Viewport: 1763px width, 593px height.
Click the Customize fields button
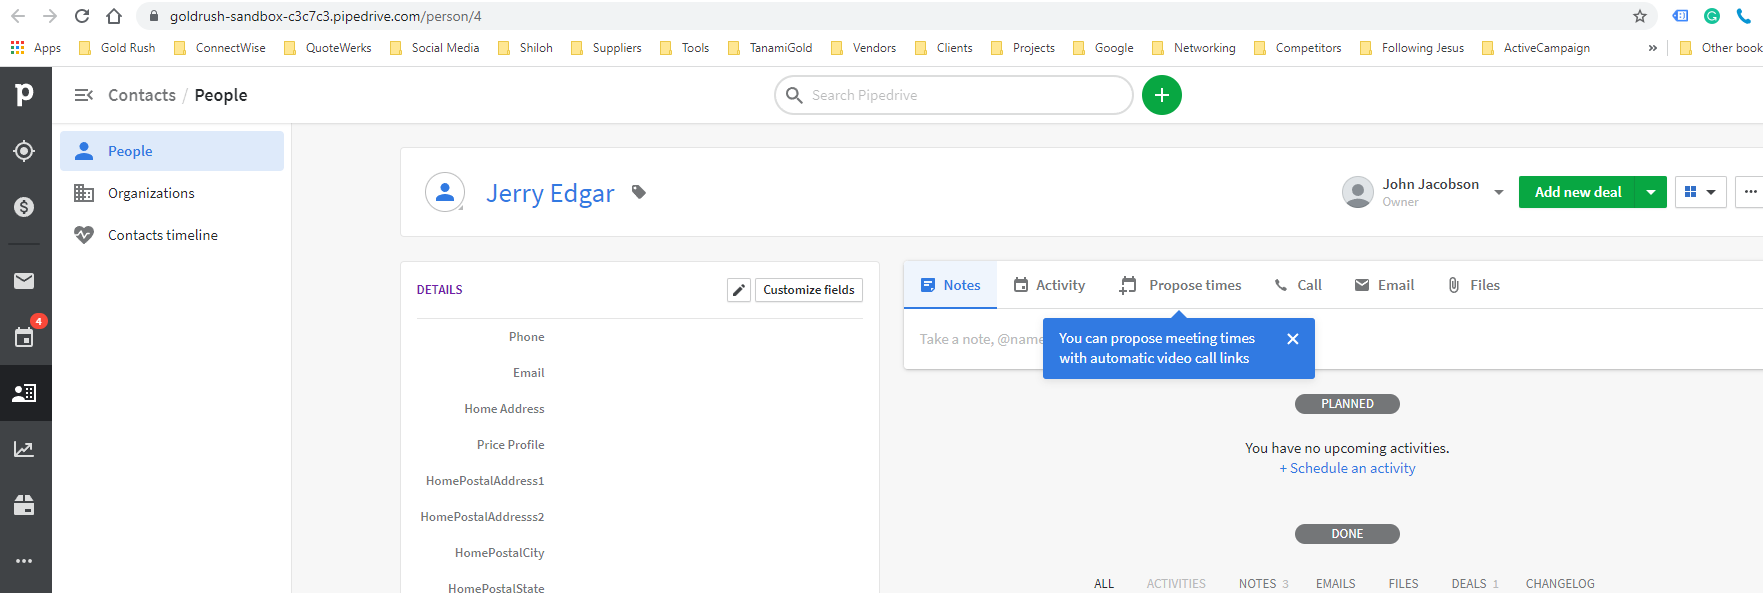808,290
